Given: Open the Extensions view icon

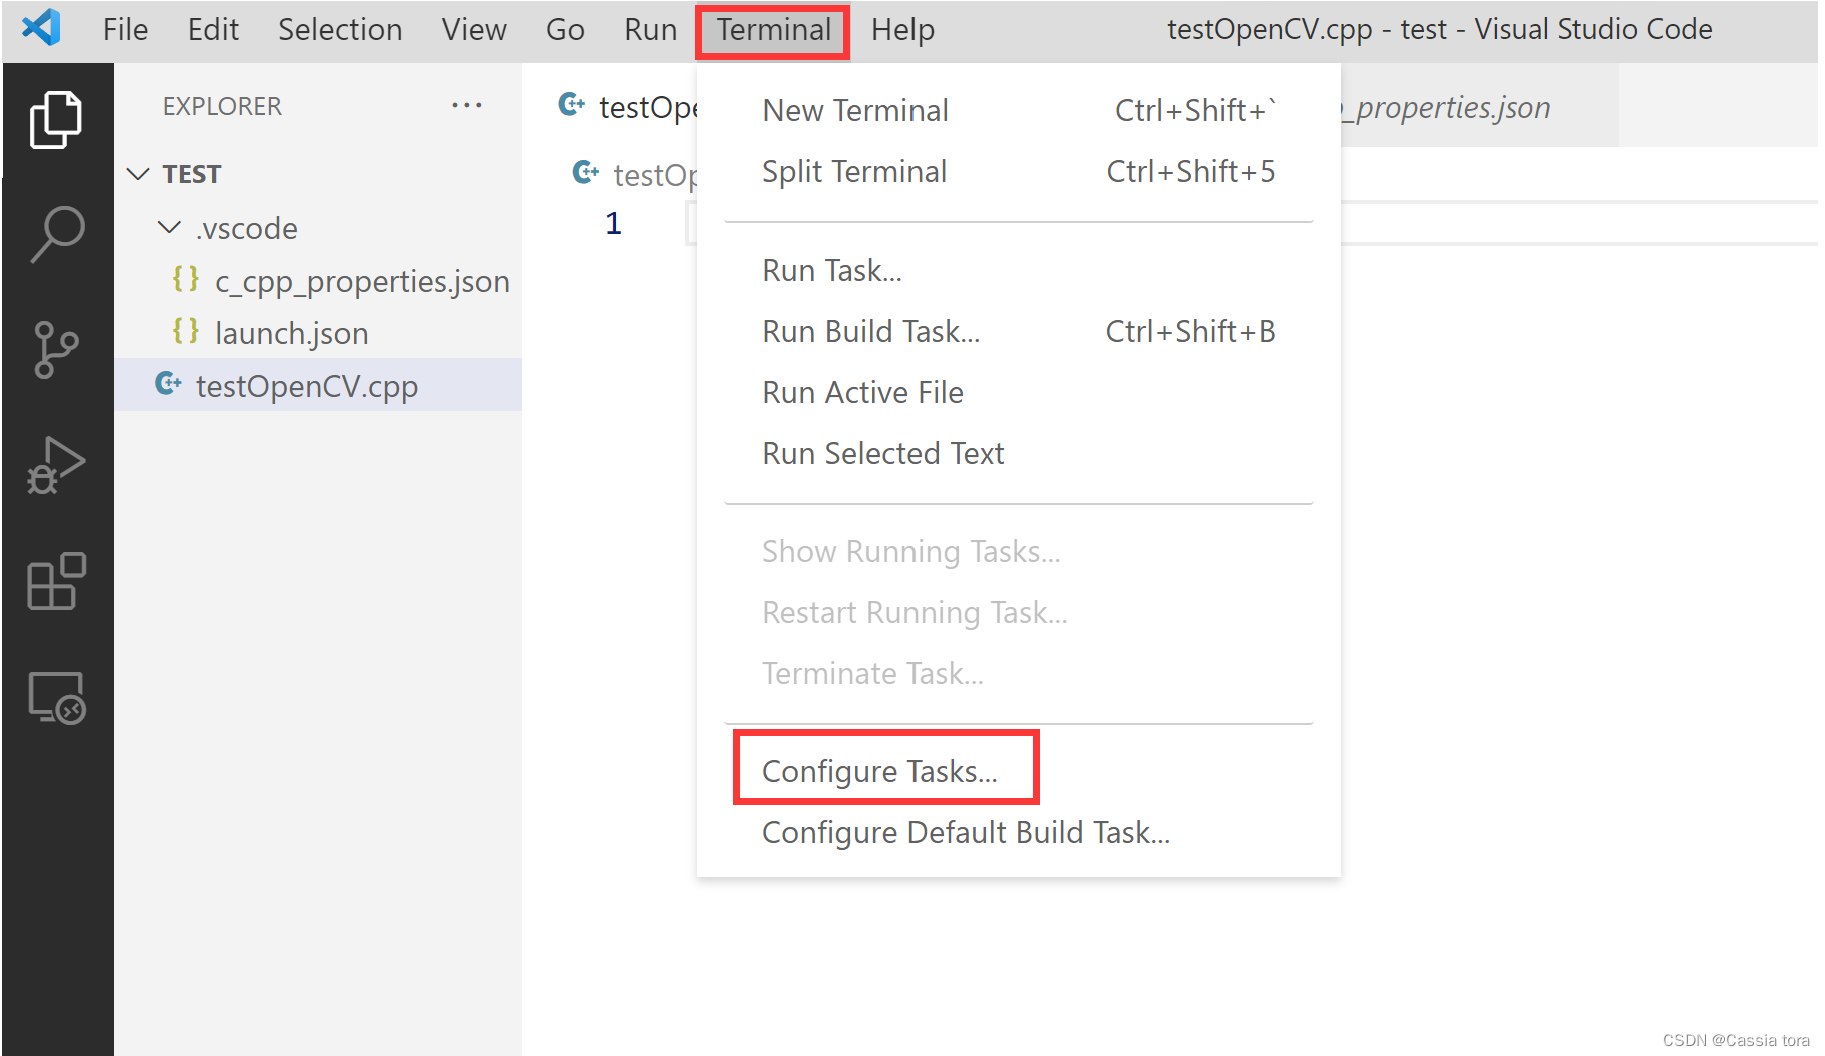Looking at the screenshot, I should [57, 581].
